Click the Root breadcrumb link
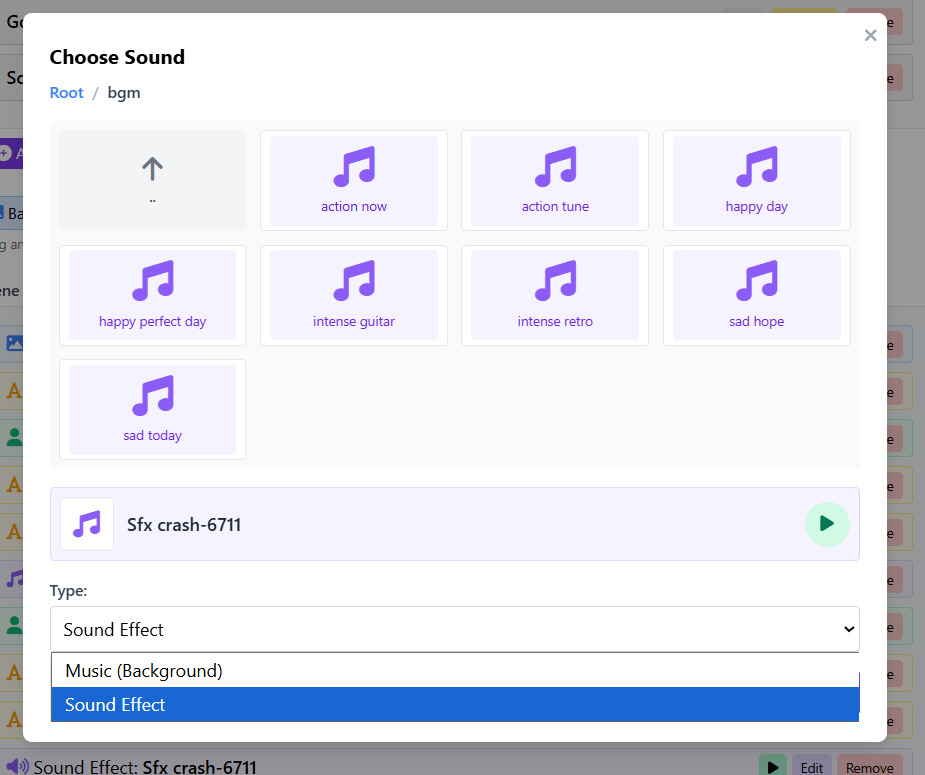Screen dimensions: 925x775 67,93
